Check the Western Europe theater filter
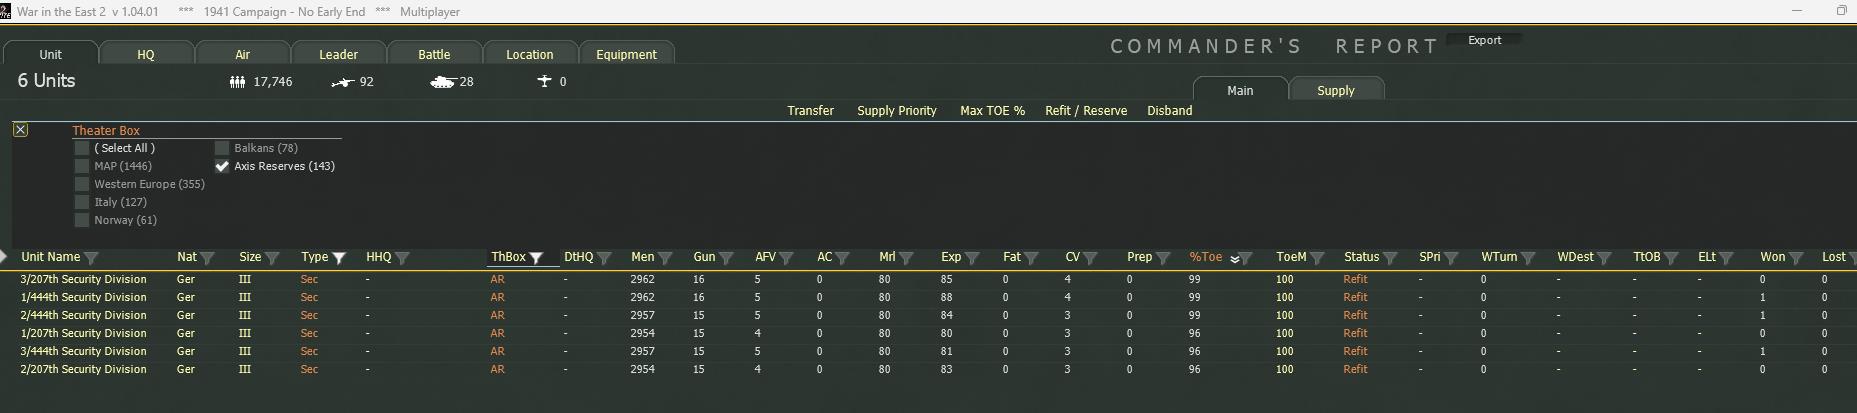The width and height of the screenshot is (1857, 413). tap(82, 185)
